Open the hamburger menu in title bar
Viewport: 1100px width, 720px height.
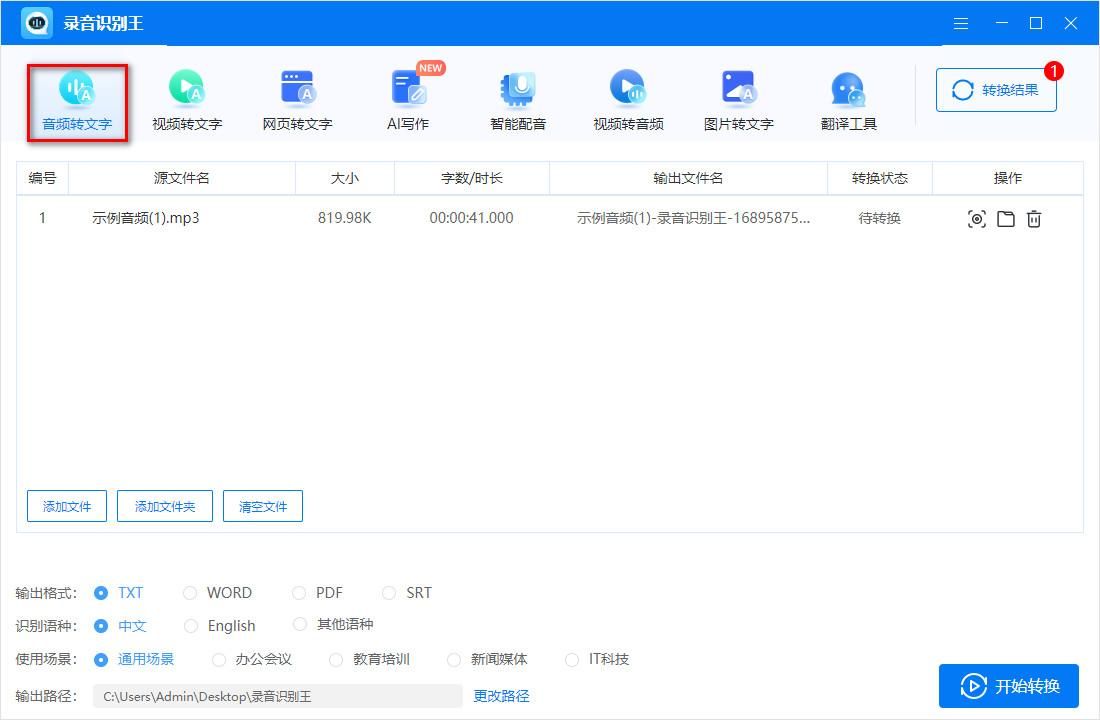961,23
